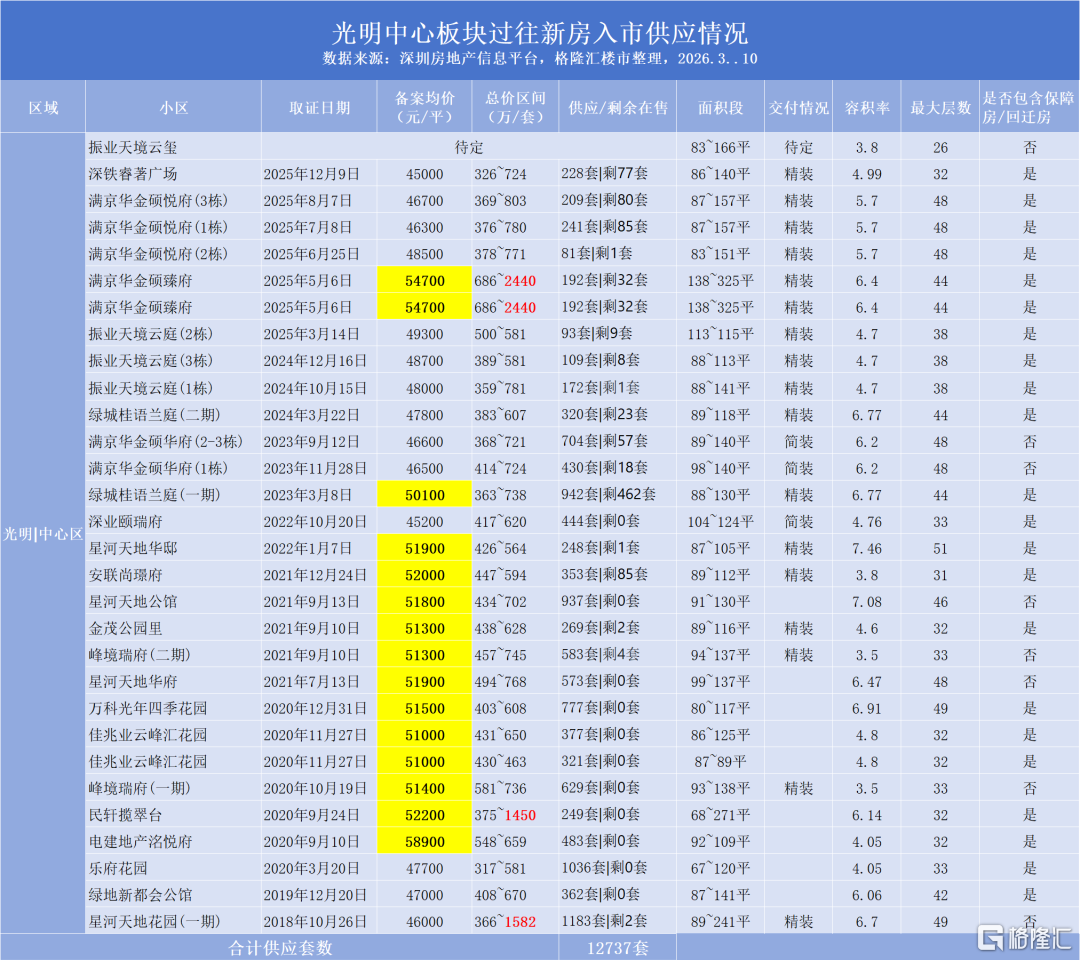1080x960 pixels.
Task: Select the 光明|中心区 region cell
Action: pos(42,534)
